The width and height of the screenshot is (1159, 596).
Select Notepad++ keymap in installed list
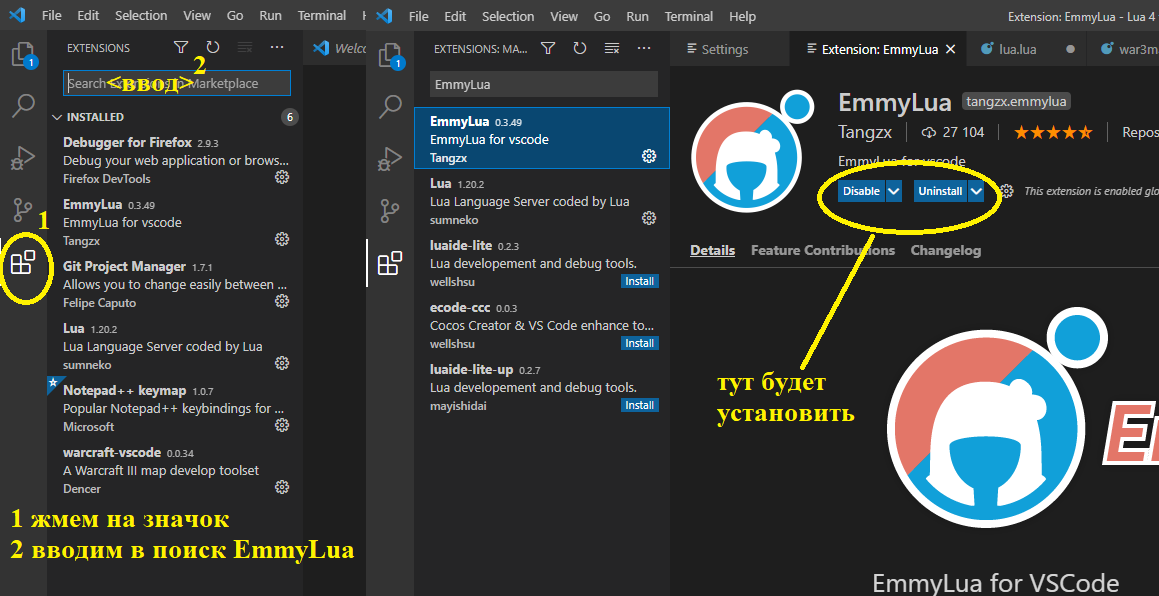[176, 408]
